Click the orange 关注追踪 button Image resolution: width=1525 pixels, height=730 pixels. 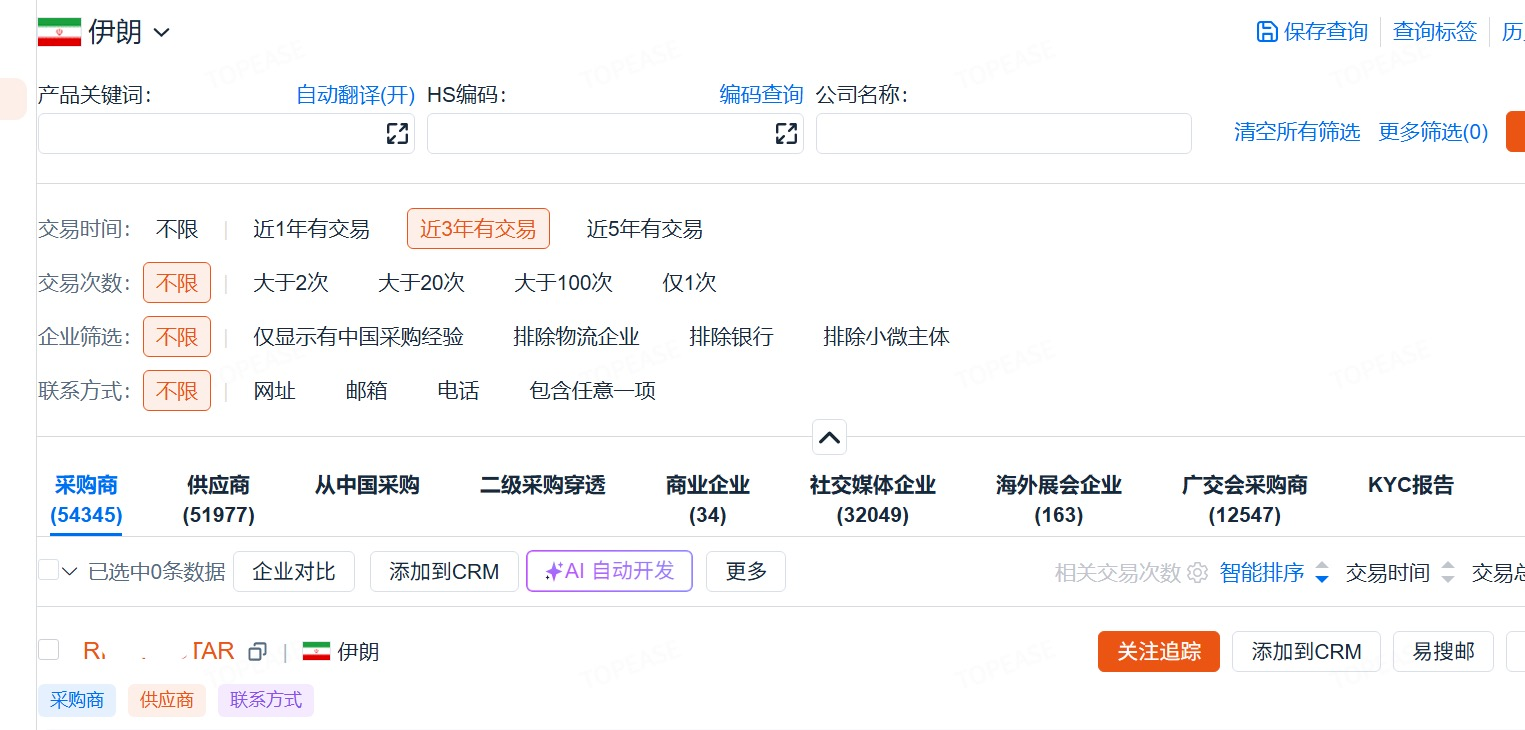click(x=1158, y=652)
